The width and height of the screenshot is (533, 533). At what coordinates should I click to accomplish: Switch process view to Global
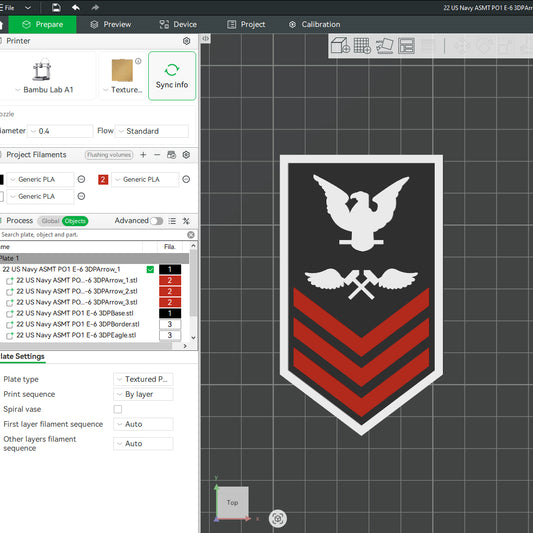50,221
